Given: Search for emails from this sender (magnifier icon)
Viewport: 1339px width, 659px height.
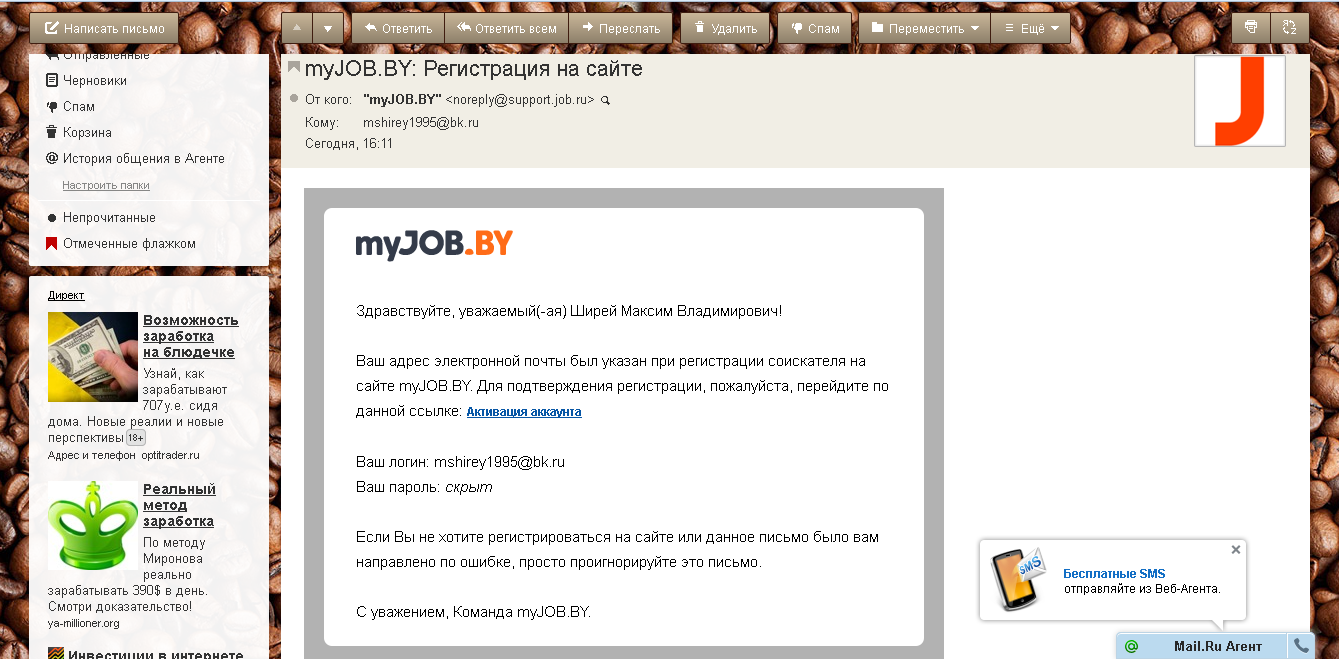Looking at the screenshot, I should click(x=605, y=100).
